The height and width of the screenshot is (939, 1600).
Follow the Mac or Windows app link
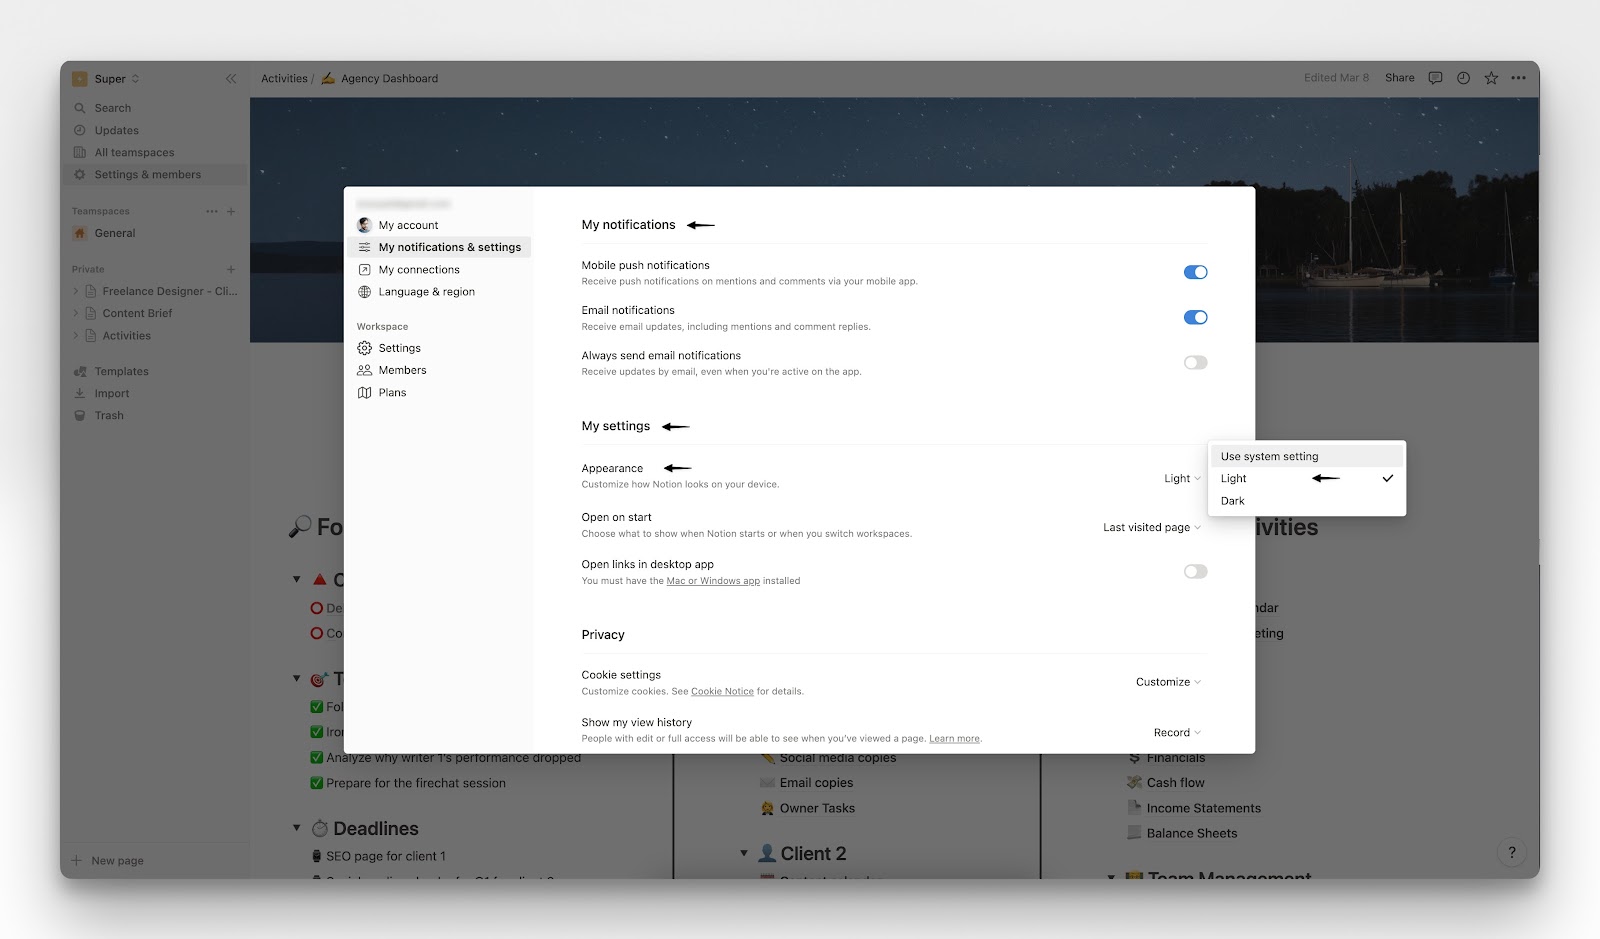click(713, 581)
